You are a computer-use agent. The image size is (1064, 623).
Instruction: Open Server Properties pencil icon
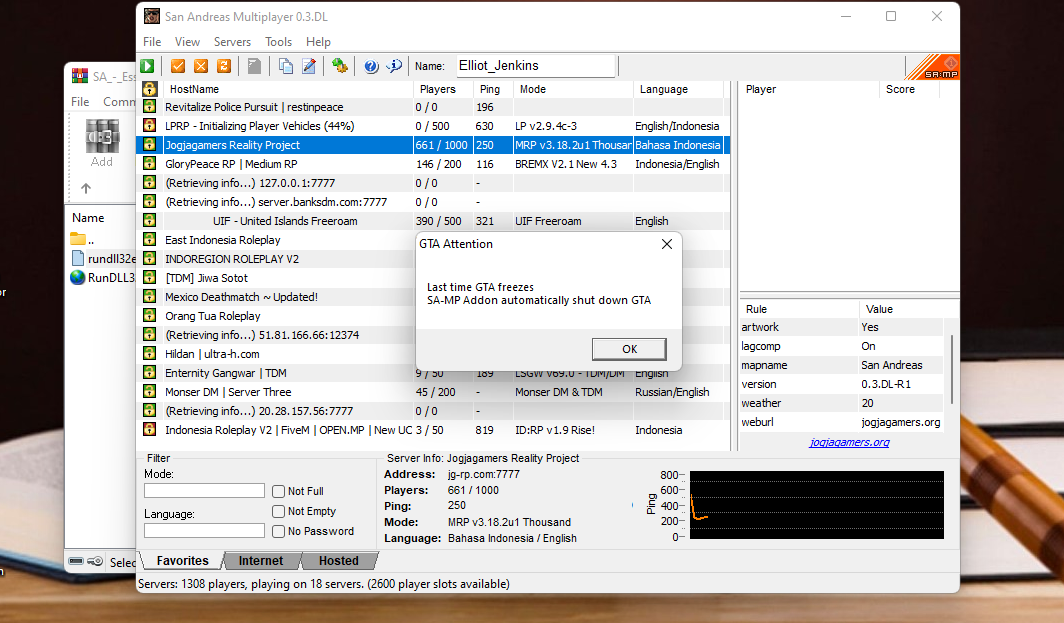tap(309, 66)
